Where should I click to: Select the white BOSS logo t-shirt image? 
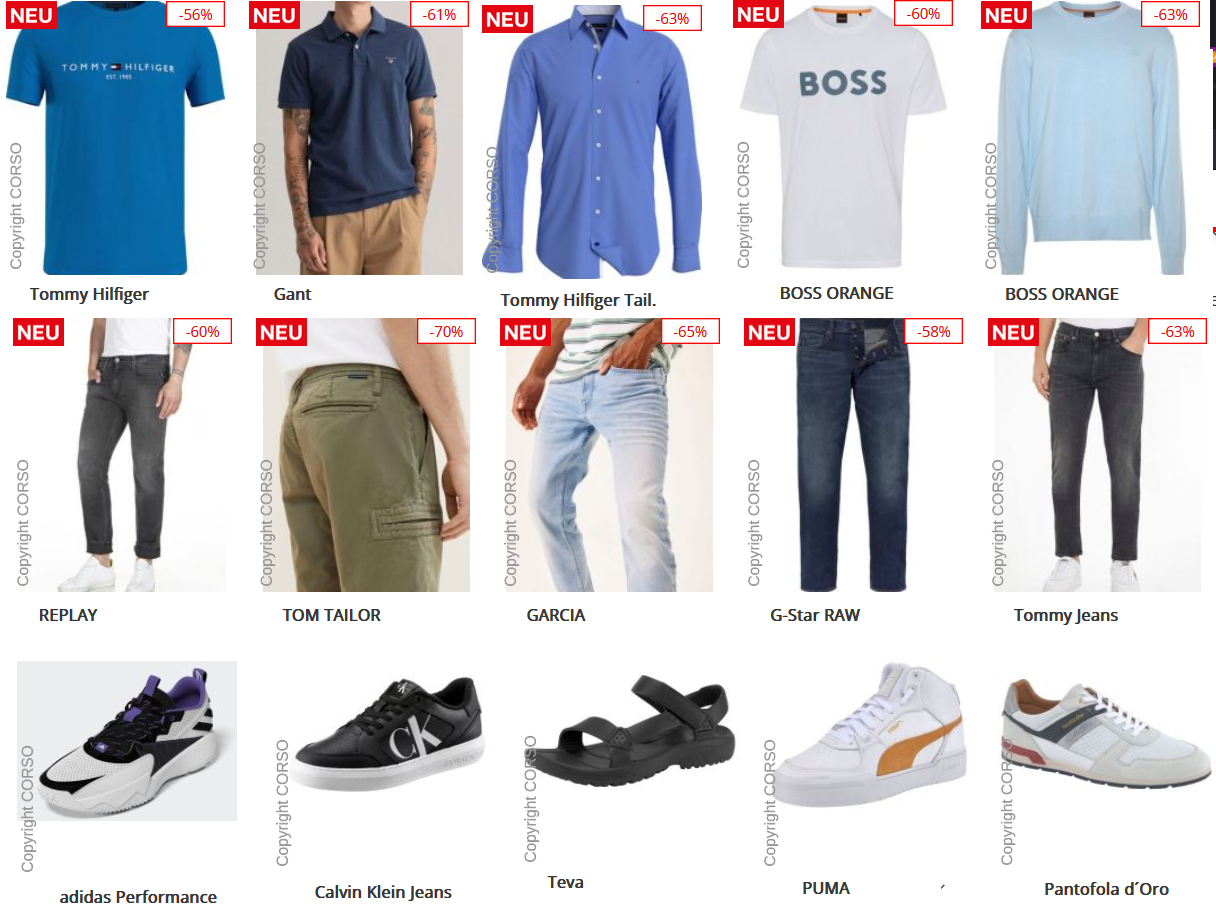[844, 137]
